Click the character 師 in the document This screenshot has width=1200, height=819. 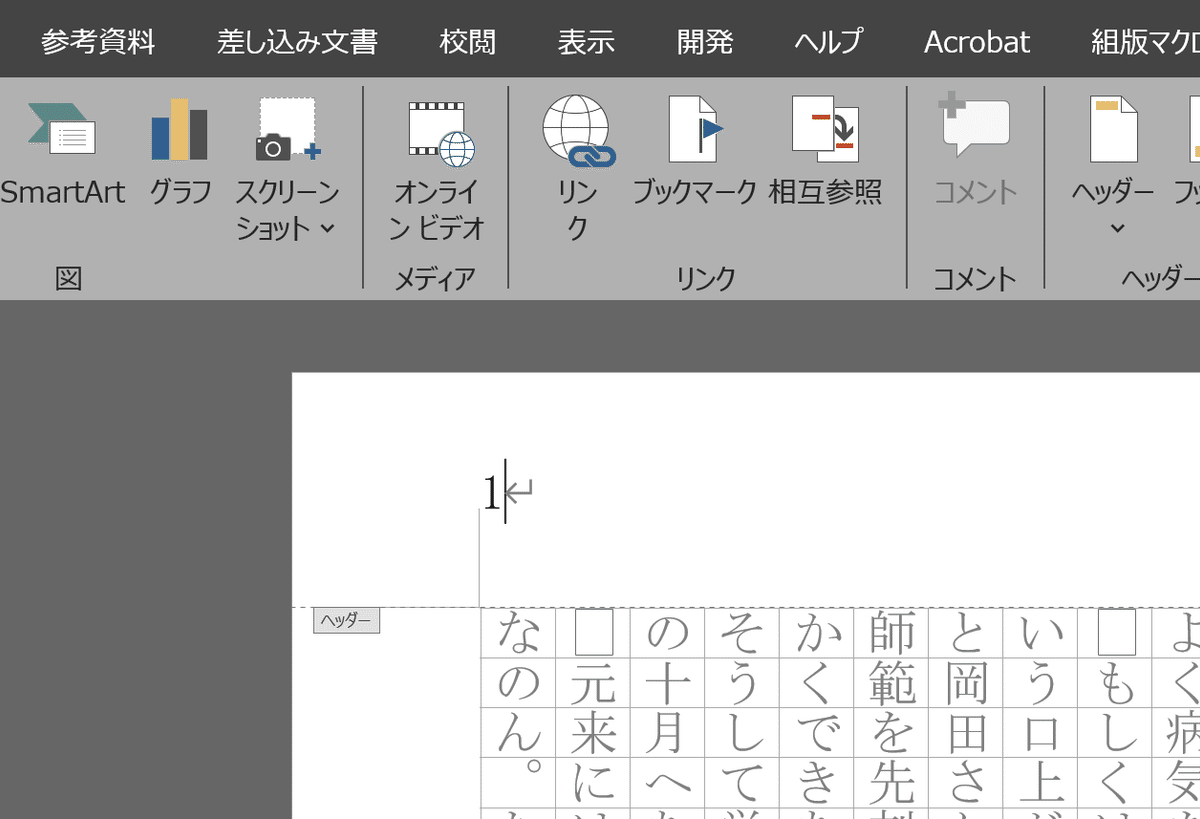click(x=892, y=632)
